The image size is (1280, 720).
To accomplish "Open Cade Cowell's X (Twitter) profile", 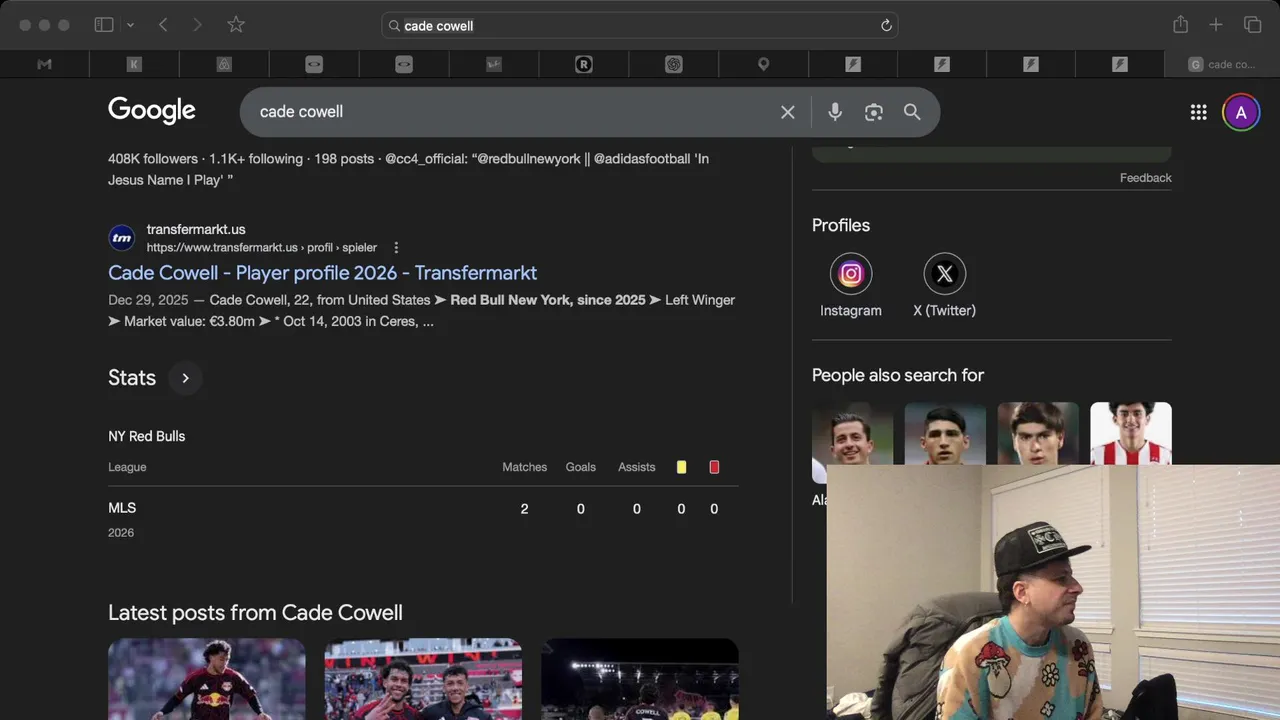I will [x=944, y=285].
